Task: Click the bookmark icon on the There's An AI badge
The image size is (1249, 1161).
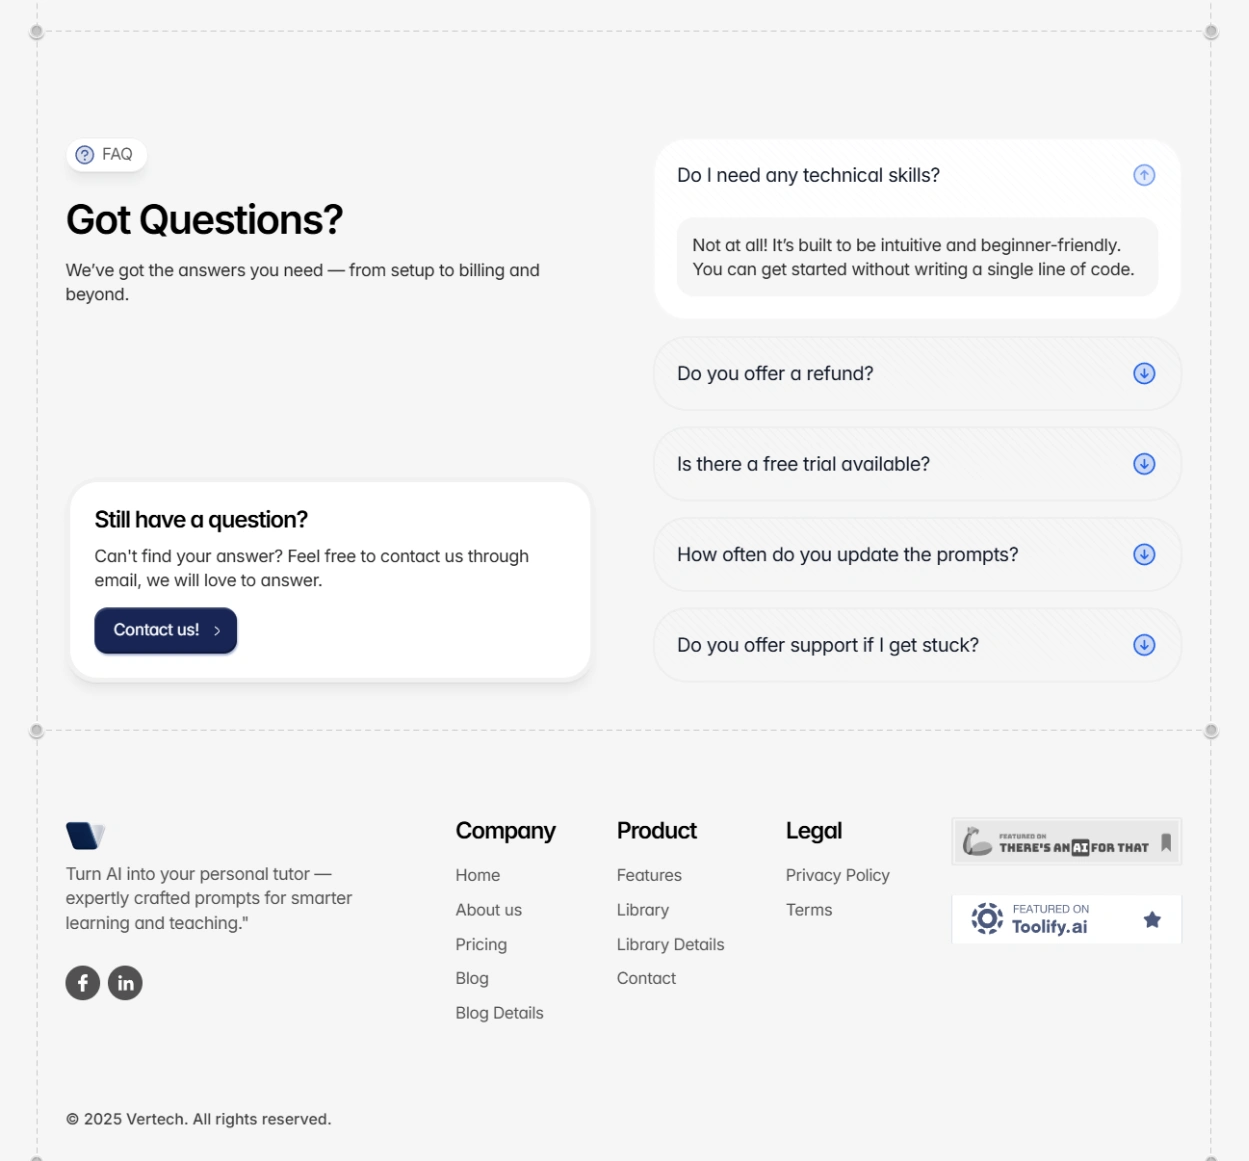Action: coord(1167,842)
